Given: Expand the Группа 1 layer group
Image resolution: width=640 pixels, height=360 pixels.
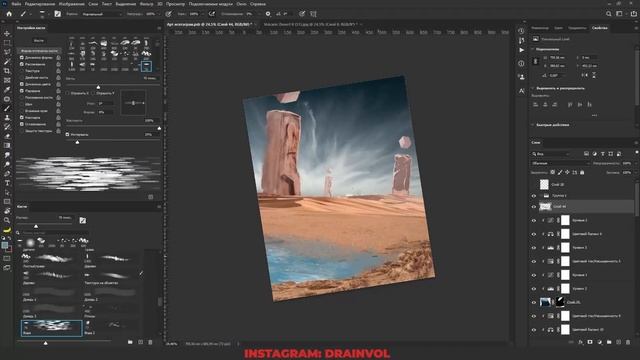Looking at the screenshot, I should click(x=540, y=196).
